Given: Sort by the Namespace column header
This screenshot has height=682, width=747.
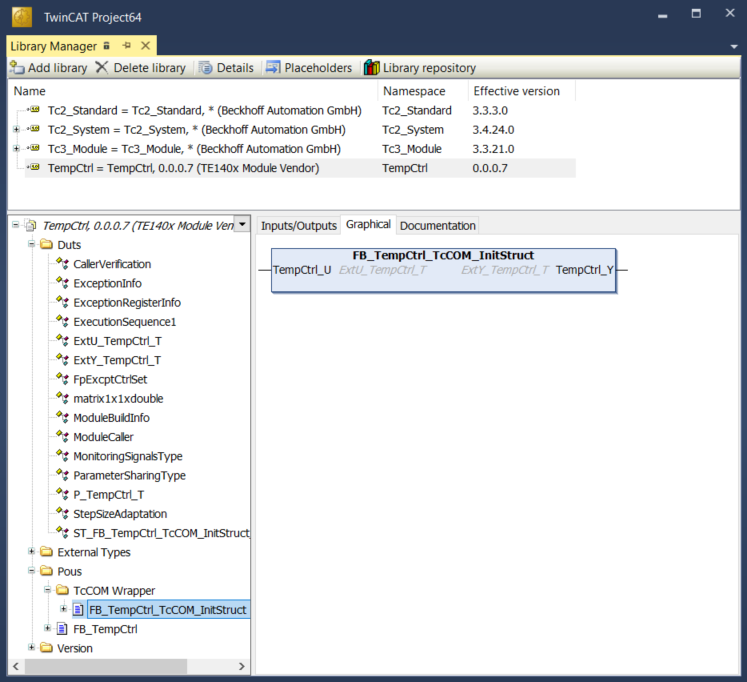Looking at the screenshot, I should click(x=423, y=91).
